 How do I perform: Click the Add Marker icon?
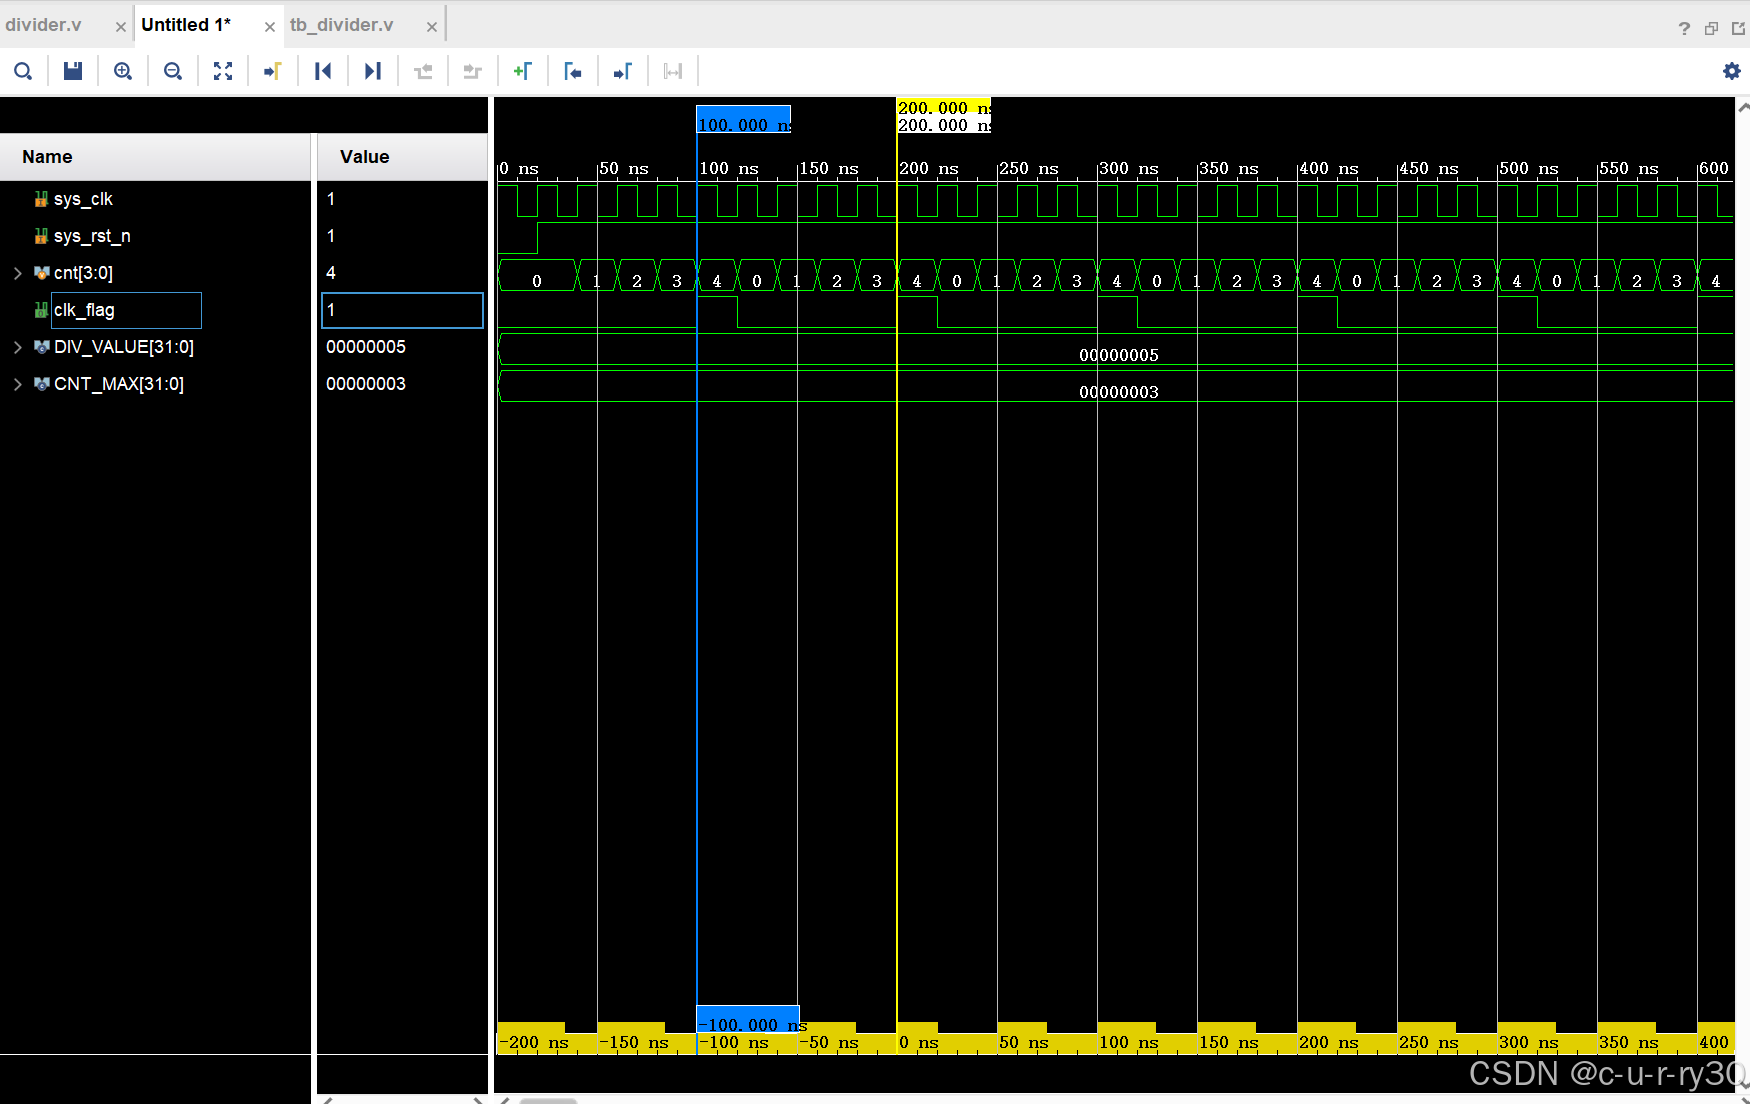(522, 71)
